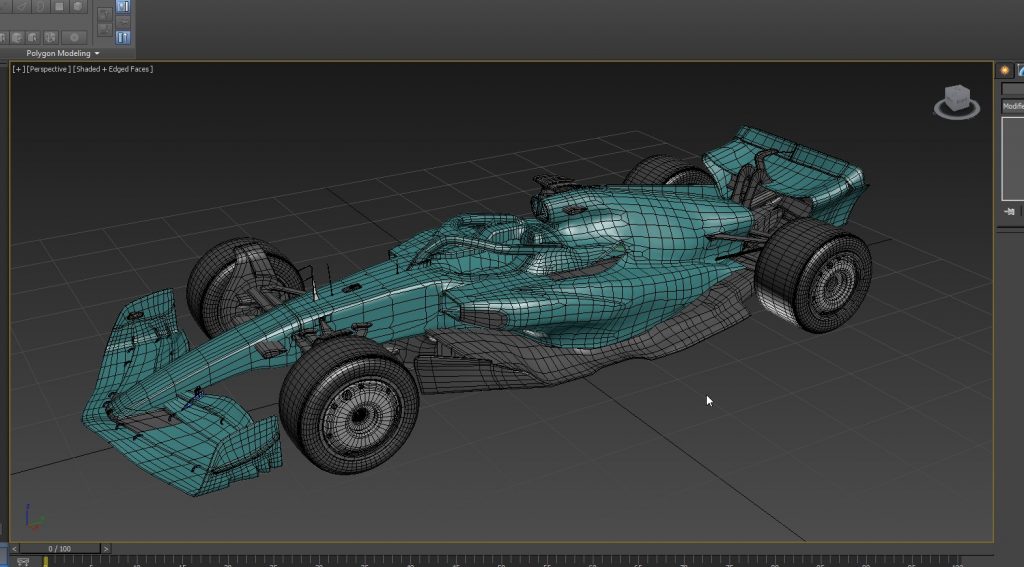
Task: Open the Modify command panel tab
Action: pos(1020,70)
